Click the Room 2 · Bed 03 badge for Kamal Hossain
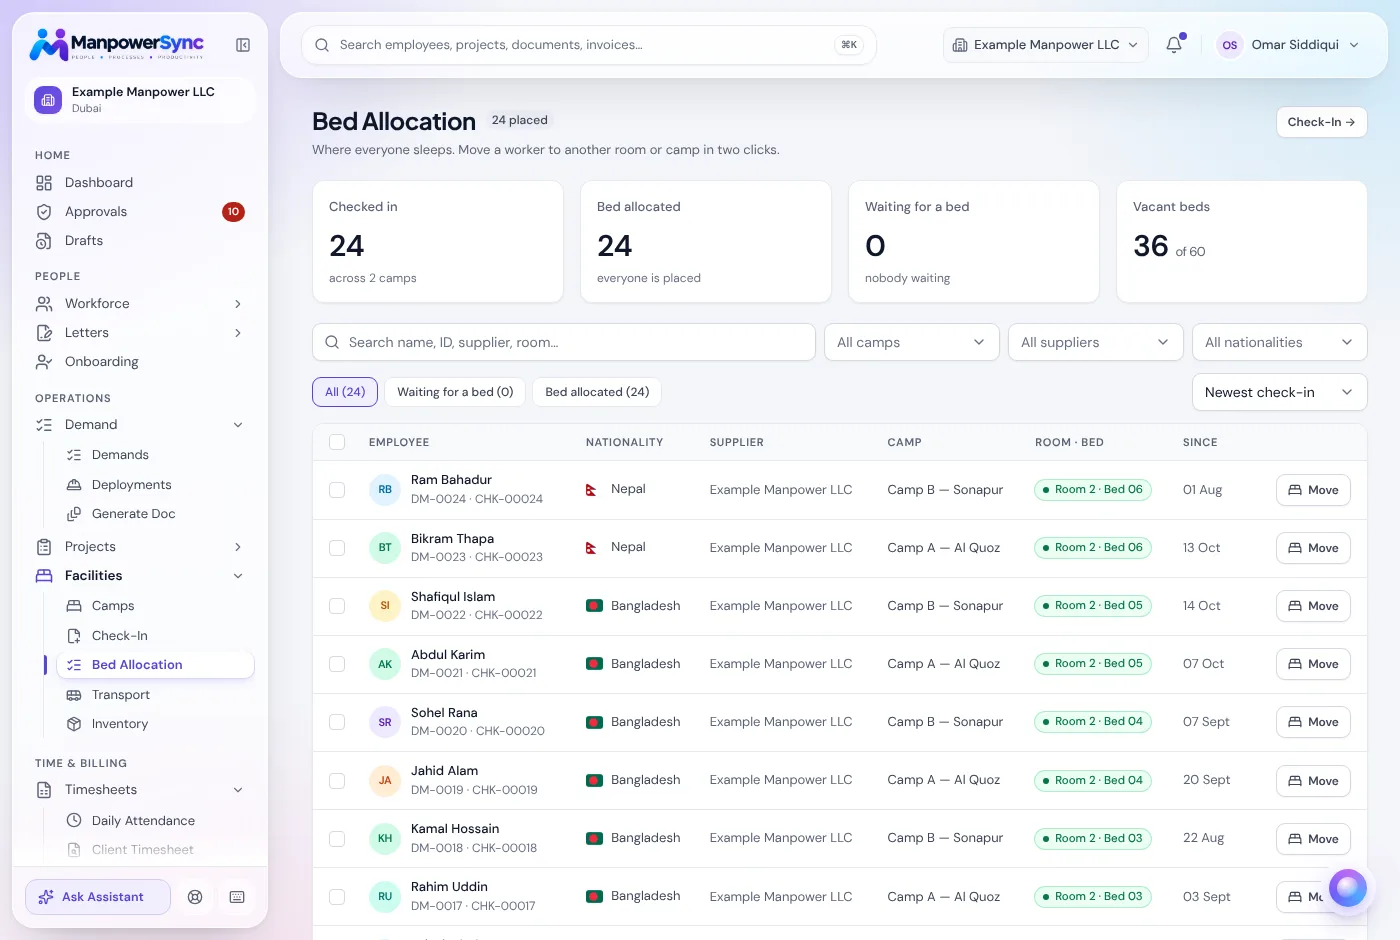1400x940 pixels. click(1093, 838)
